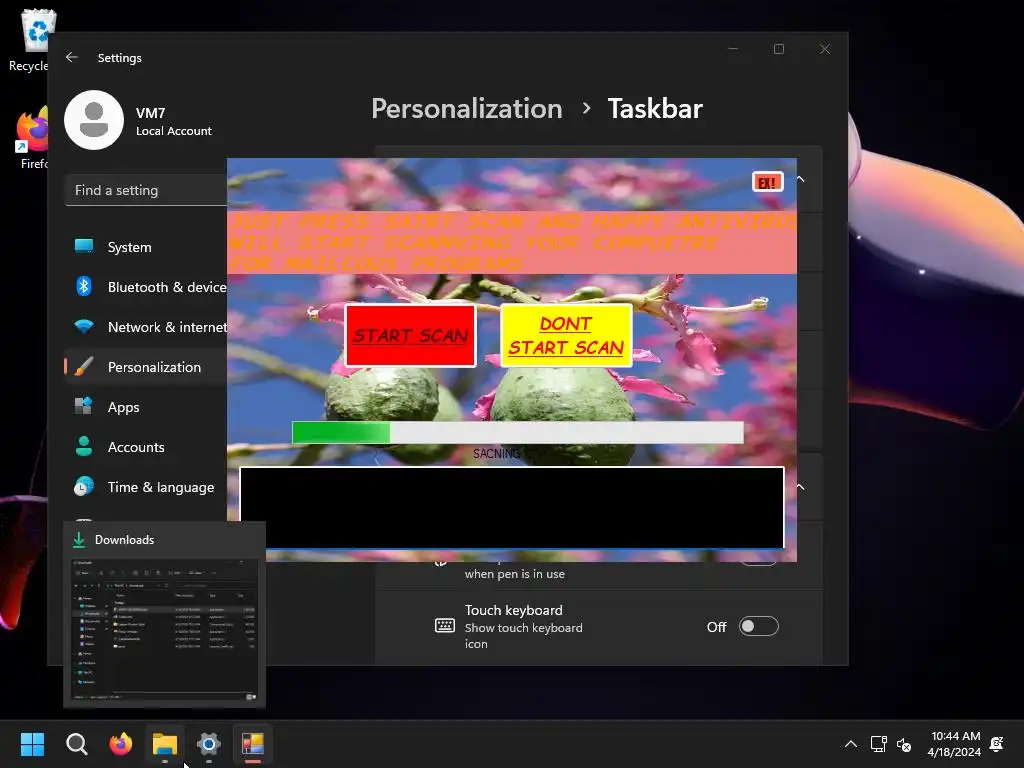The image size is (1024, 768).
Task: Focus the Find a setting search box
Action: coord(146,190)
